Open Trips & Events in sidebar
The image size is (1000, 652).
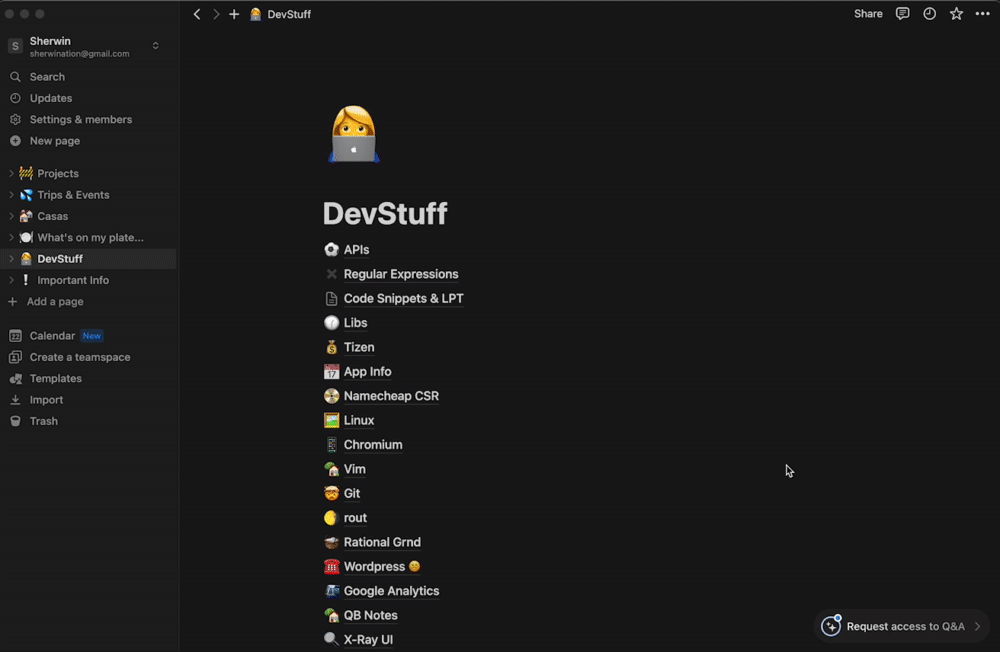[73, 195]
